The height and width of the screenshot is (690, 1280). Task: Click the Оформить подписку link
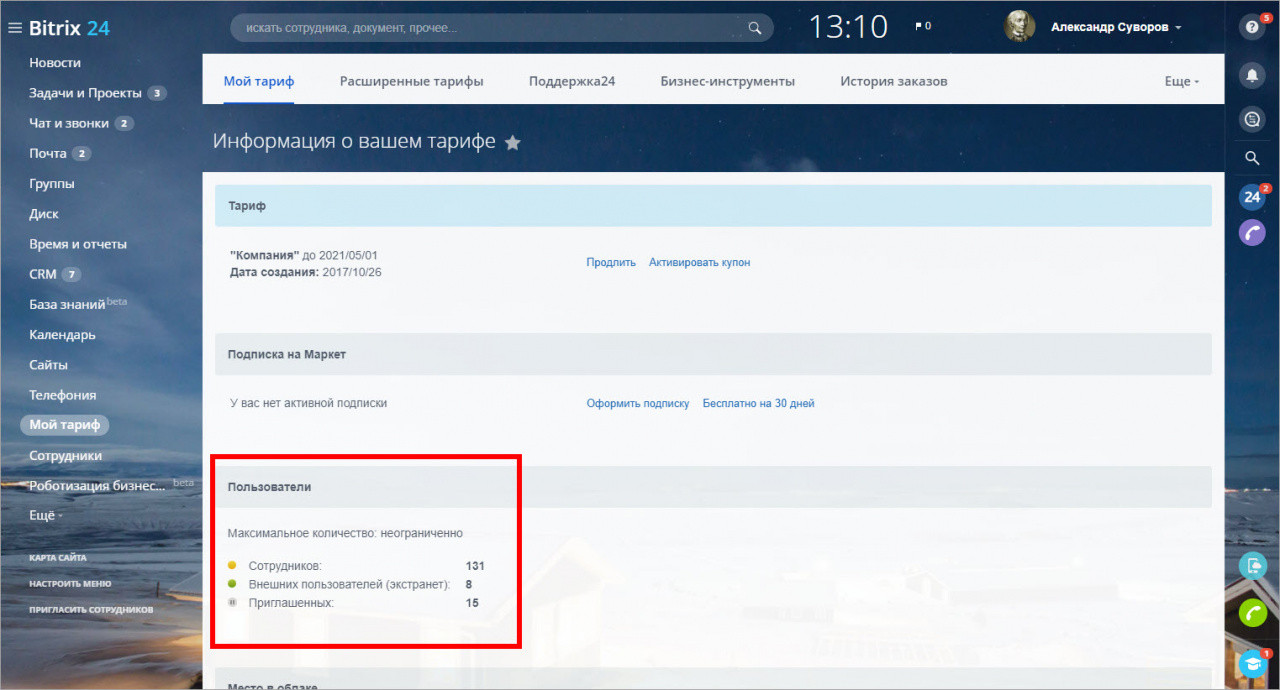point(638,403)
